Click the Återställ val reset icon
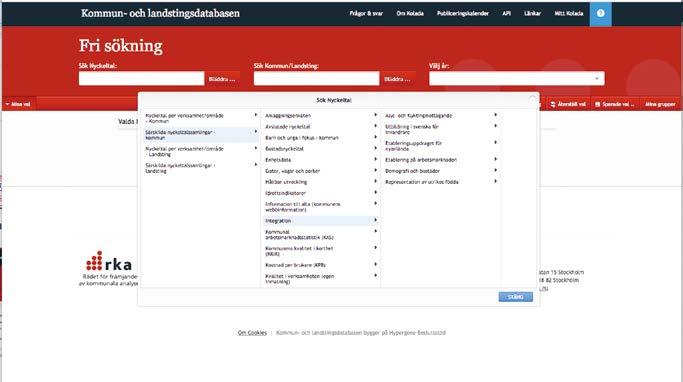 click(x=553, y=105)
